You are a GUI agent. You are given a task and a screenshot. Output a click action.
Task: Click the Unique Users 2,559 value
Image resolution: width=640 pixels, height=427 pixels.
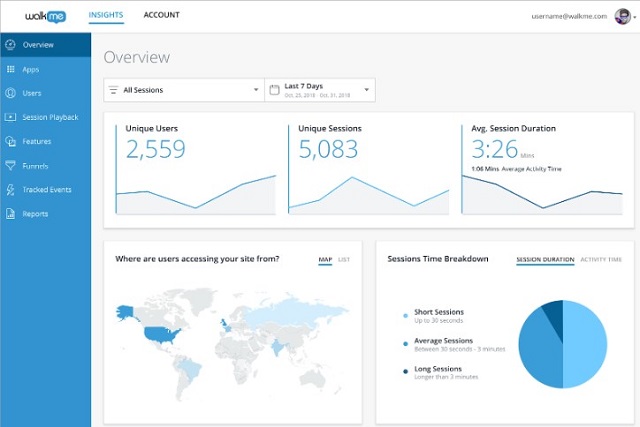(x=156, y=149)
